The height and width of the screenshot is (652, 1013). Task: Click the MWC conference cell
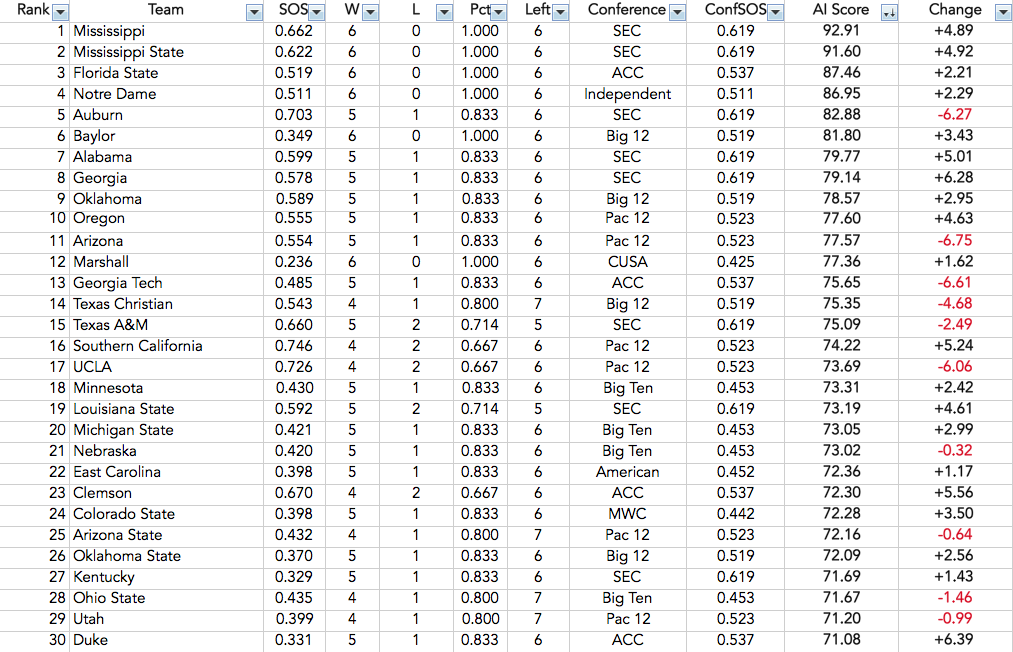coord(627,514)
